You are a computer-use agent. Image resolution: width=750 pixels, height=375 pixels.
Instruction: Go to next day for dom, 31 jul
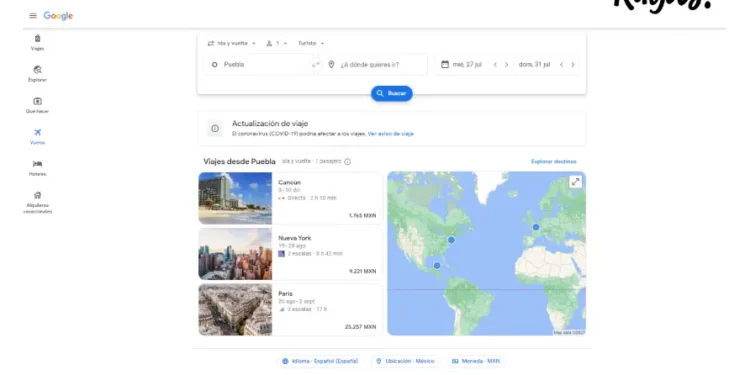pyautogui.click(x=573, y=65)
